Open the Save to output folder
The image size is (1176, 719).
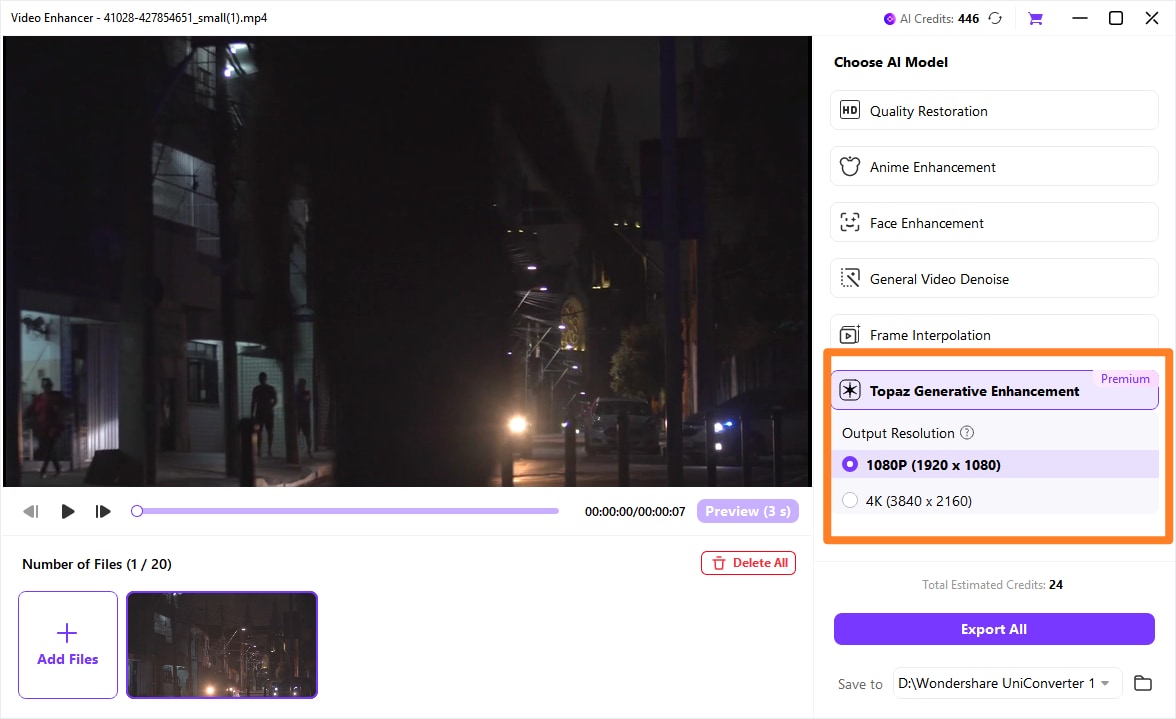coord(1142,683)
